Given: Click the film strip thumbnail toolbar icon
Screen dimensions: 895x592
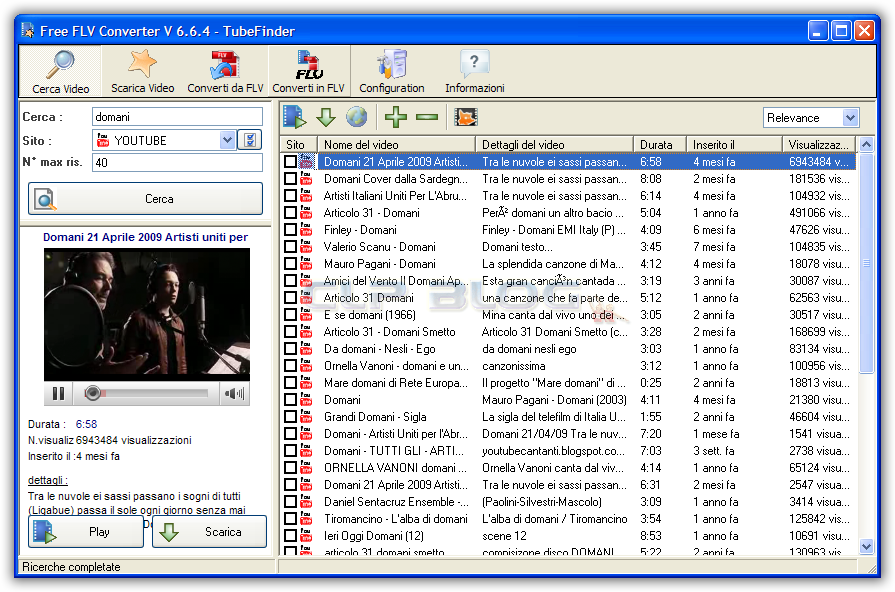Looking at the screenshot, I should (466, 117).
